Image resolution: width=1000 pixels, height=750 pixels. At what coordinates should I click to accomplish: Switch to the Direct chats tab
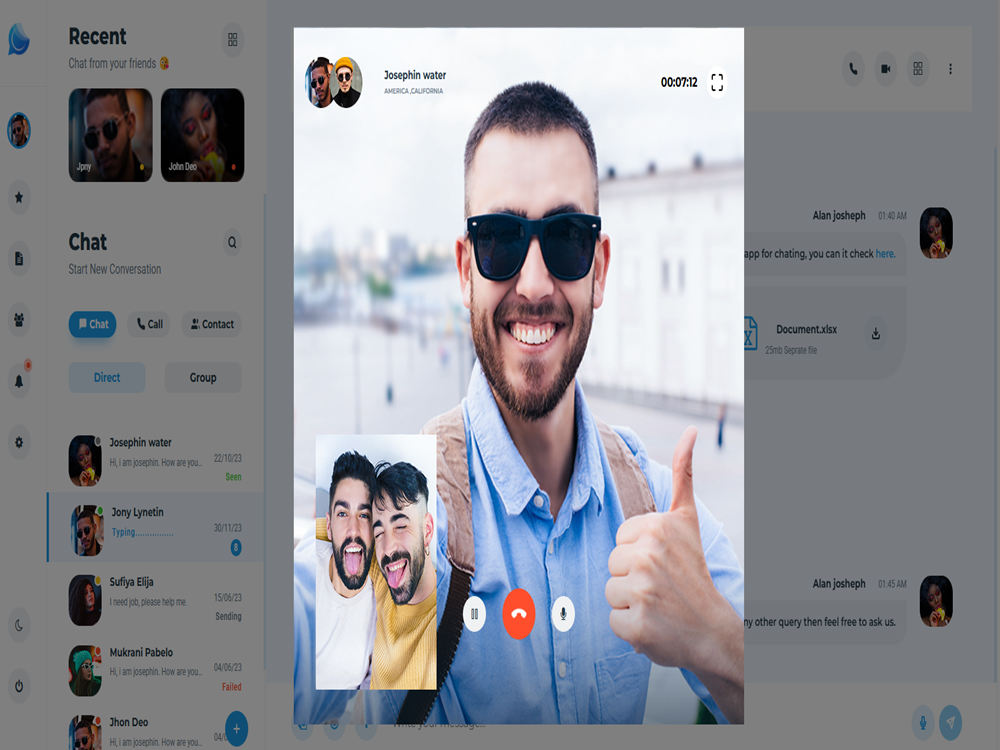point(107,378)
